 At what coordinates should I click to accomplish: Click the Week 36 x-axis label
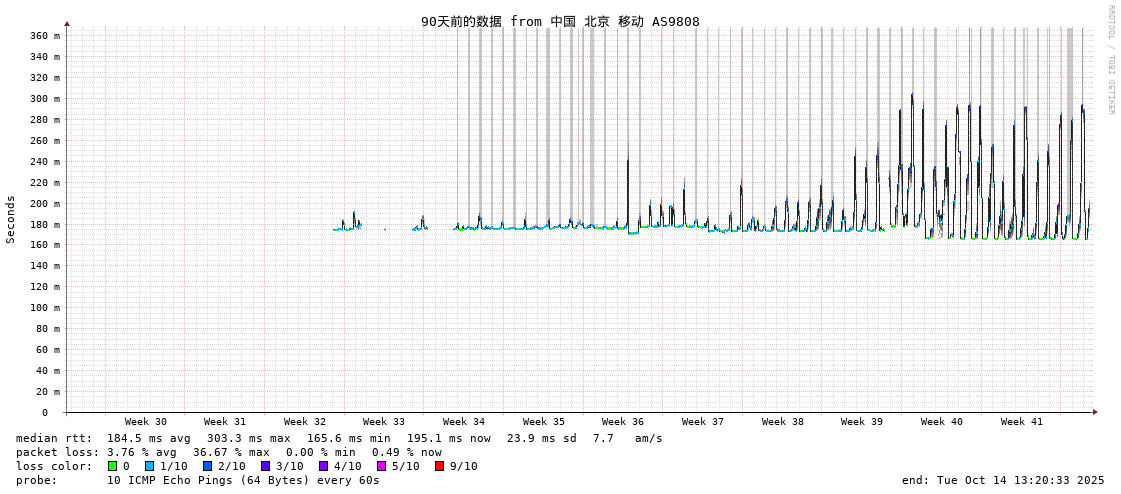pos(623,422)
